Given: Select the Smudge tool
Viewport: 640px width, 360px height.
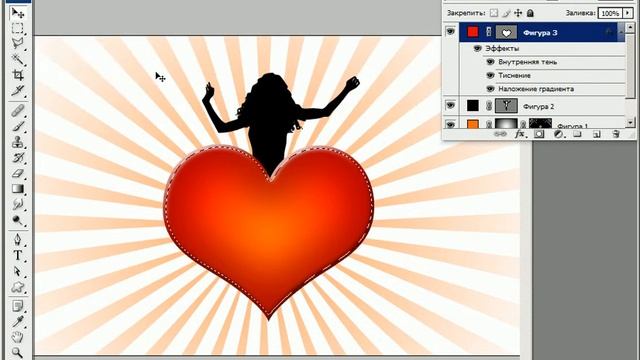Looking at the screenshot, I should coord(18,204).
